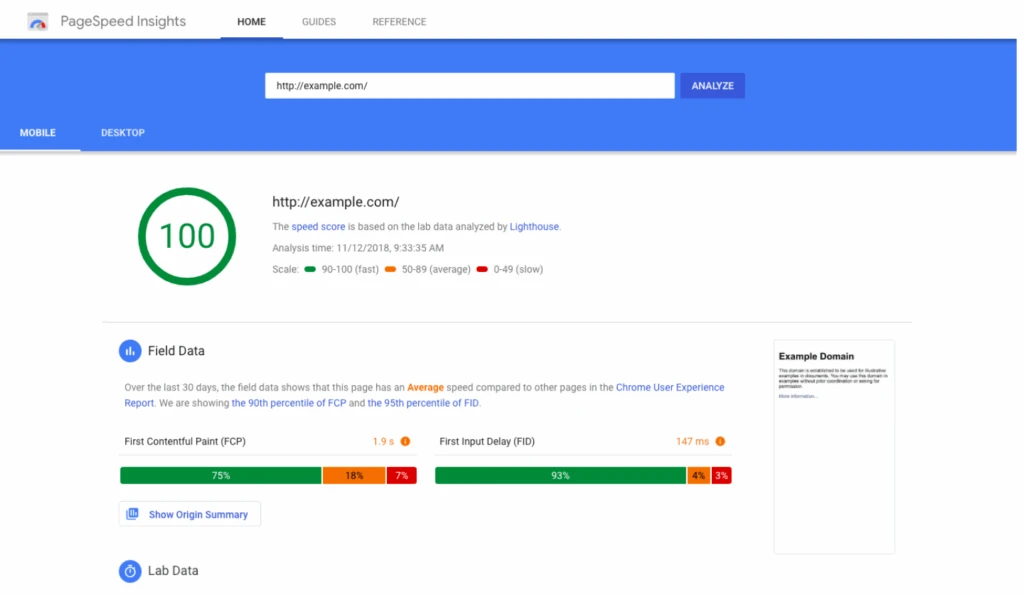Click the orange 50-89 (average) scale dot
Screen dimensions: 1024x597
(390, 269)
